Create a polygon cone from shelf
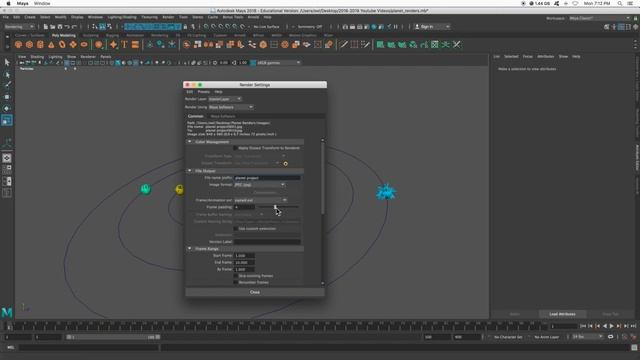This screenshot has width=640, height=360. [x=51, y=44]
